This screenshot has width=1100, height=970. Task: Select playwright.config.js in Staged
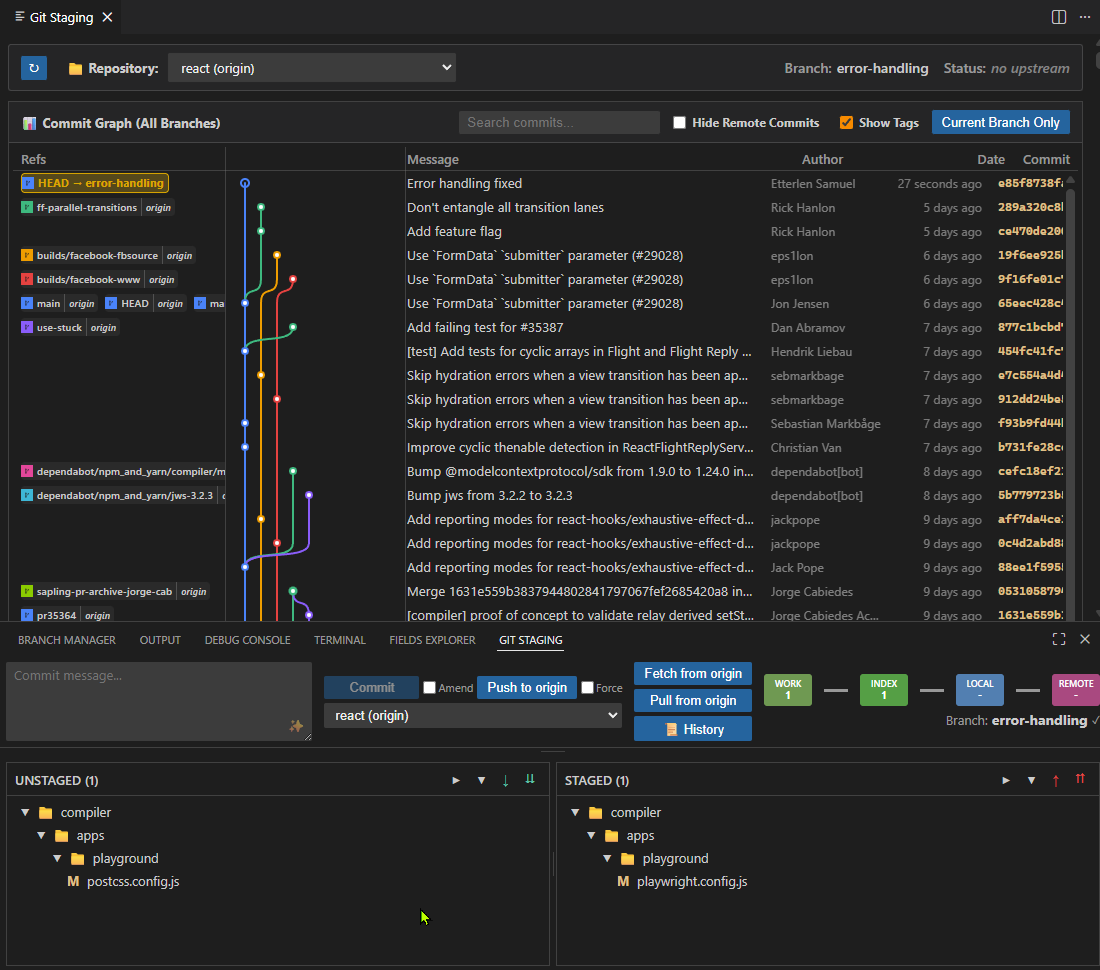pyautogui.click(x=692, y=881)
